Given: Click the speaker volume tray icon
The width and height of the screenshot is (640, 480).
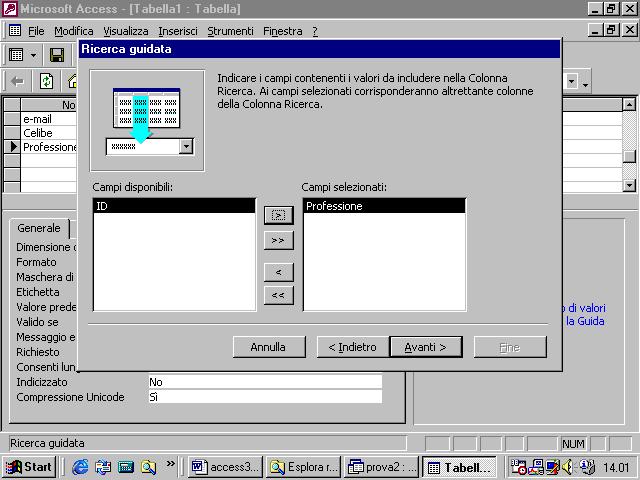Looking at the screenshot, I should coord(568,467).
